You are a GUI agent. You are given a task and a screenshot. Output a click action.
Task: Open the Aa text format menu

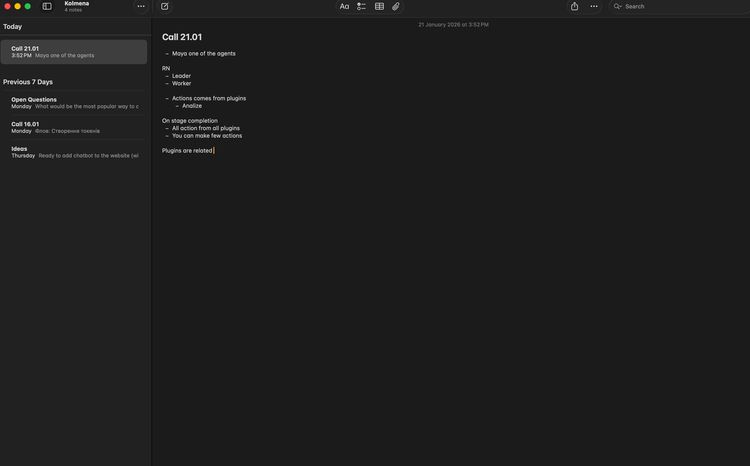344,6
